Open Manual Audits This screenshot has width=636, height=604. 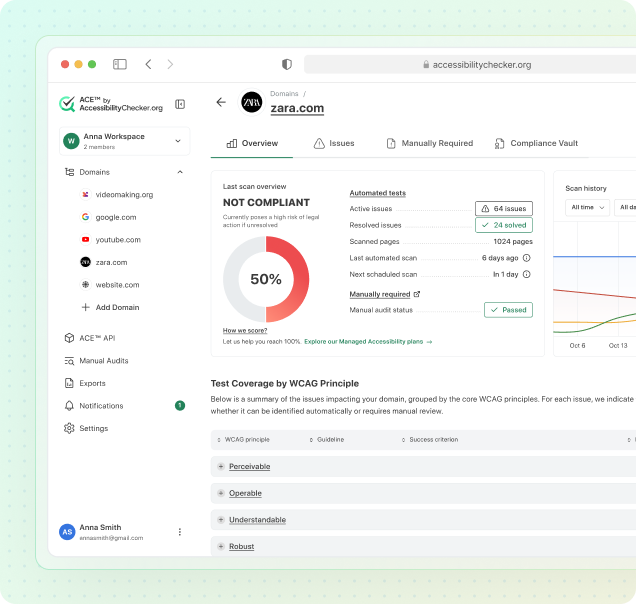click(97, 361)
